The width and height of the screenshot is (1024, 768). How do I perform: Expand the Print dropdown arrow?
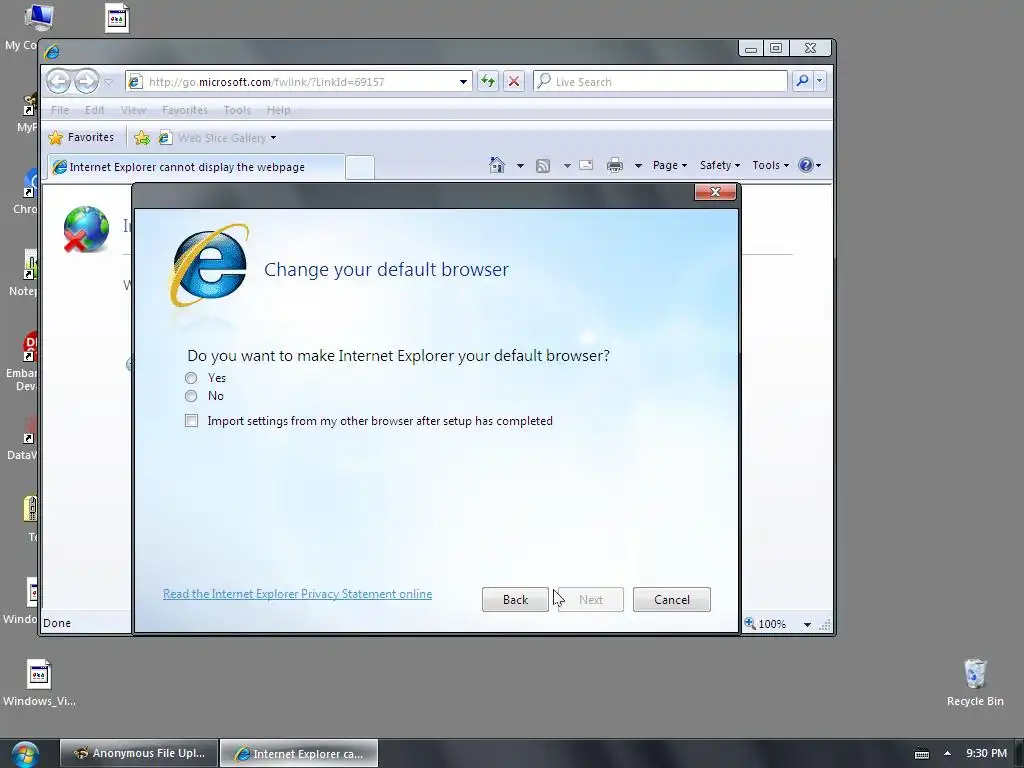coord(638,166)
